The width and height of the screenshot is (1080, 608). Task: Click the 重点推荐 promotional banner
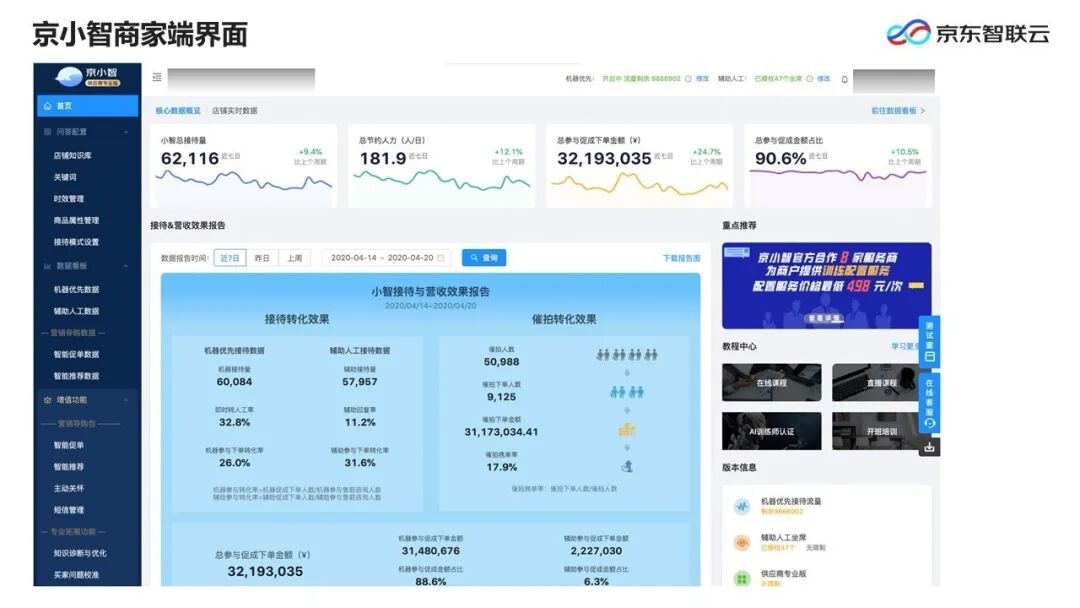[x=827, y=286]
